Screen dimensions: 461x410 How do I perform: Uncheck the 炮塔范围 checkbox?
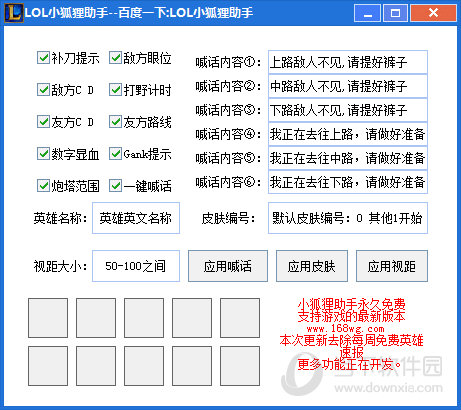pyautogui.click(x=43, y=186)
